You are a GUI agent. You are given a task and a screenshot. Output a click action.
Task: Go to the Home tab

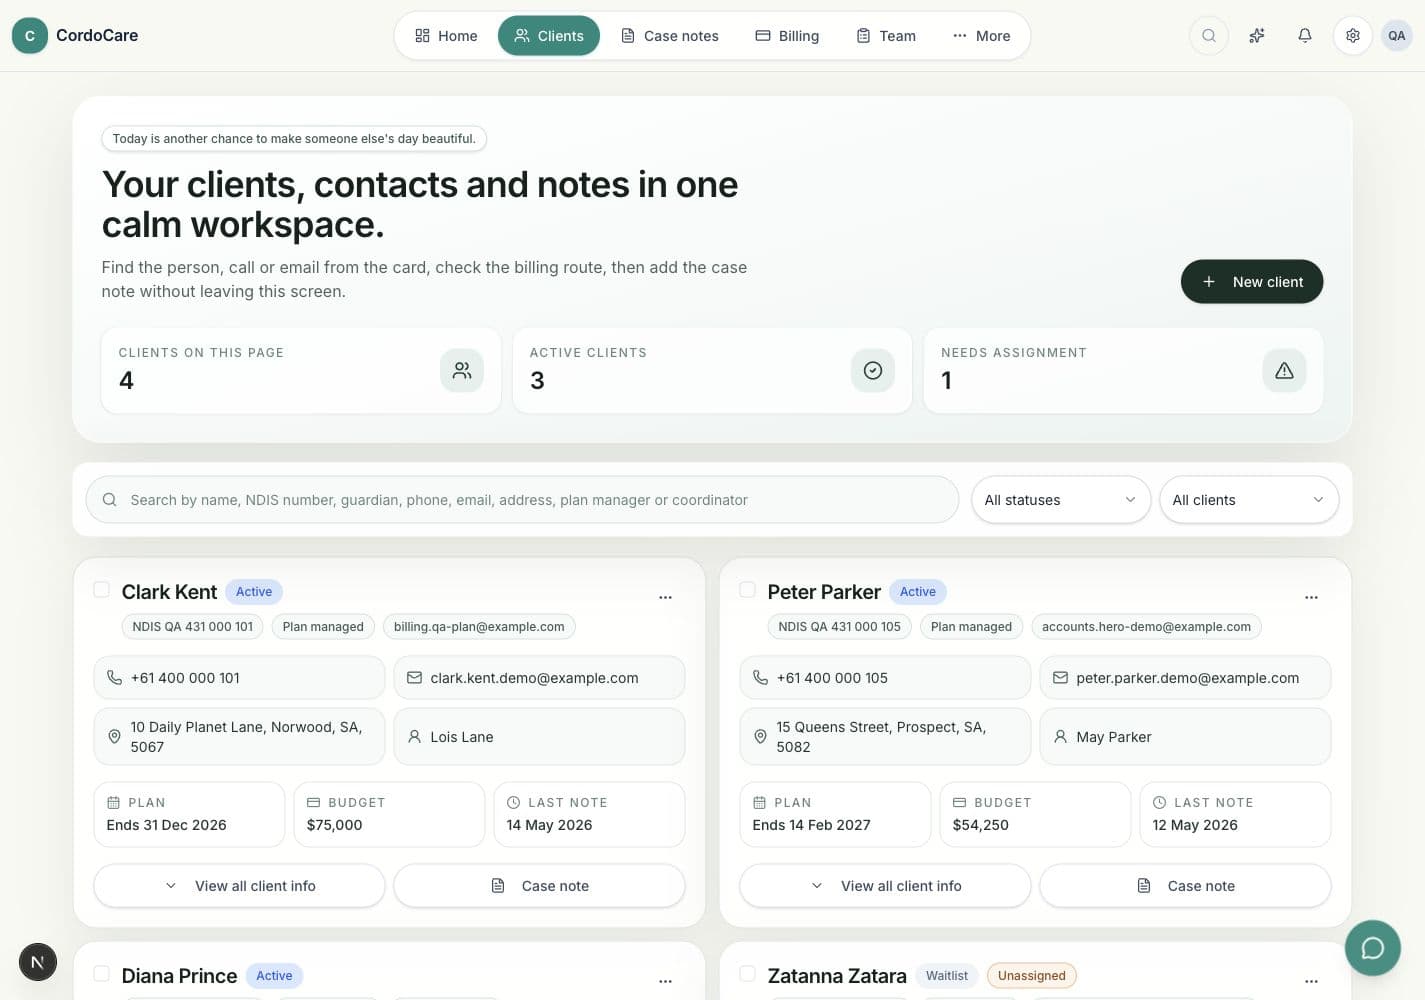tap(446, 36)
